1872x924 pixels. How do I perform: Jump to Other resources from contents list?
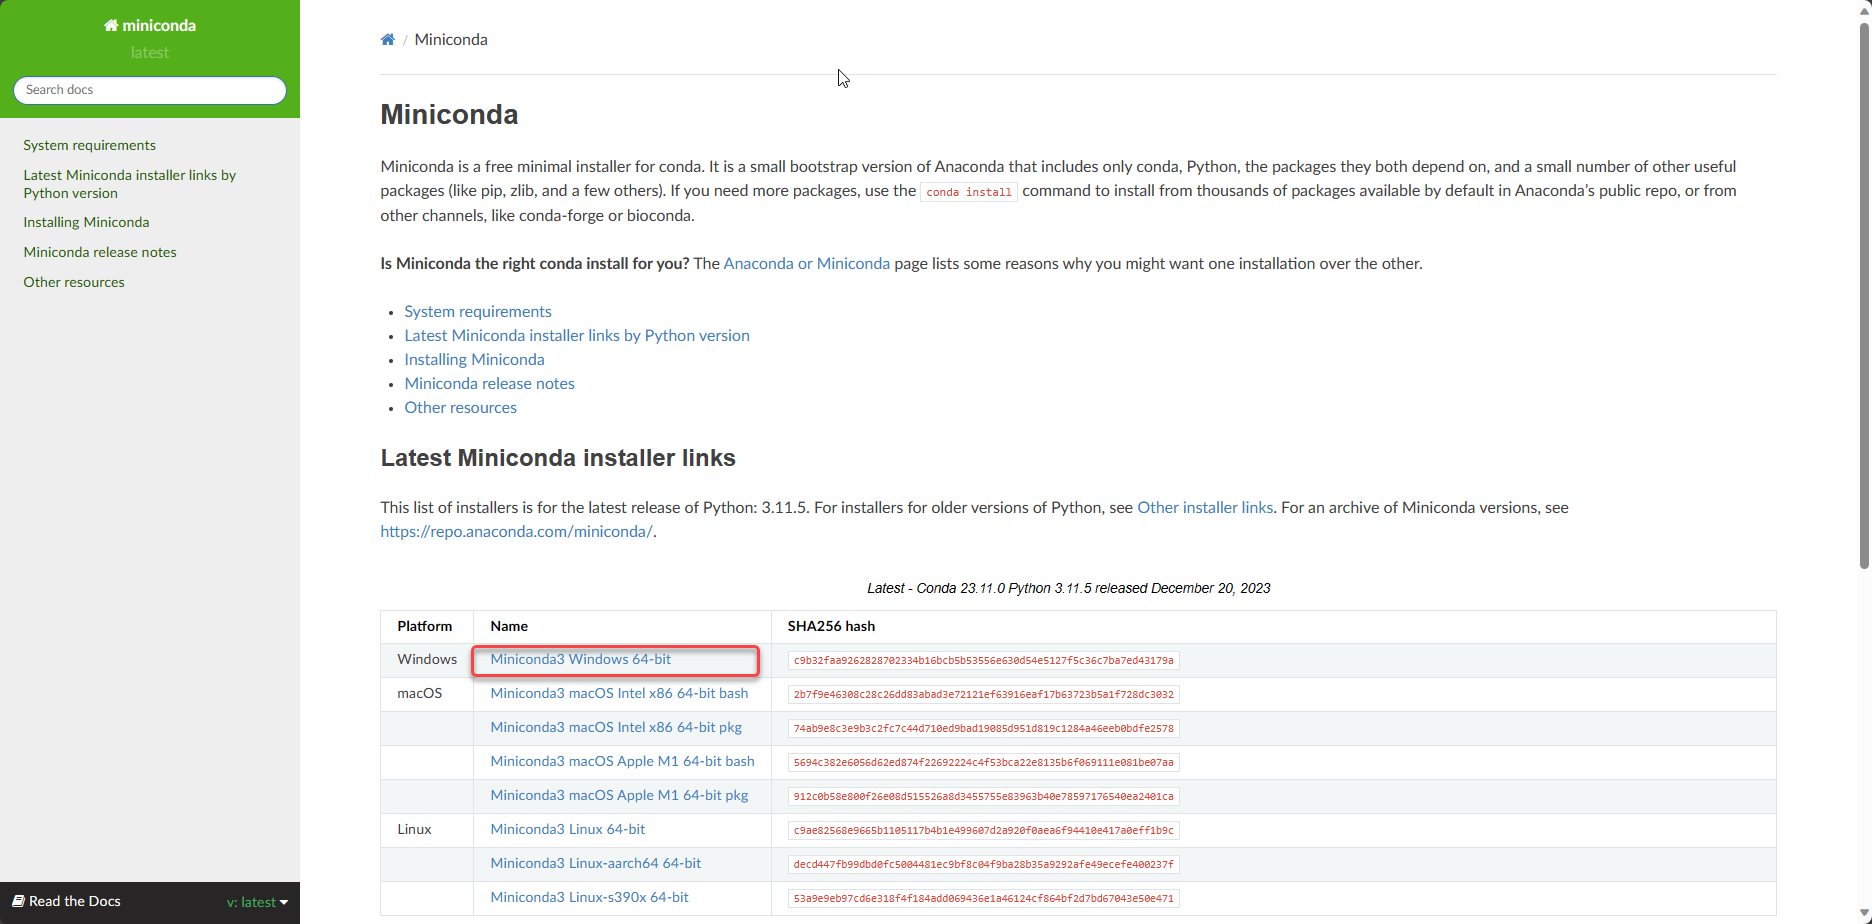click(460, 407)
